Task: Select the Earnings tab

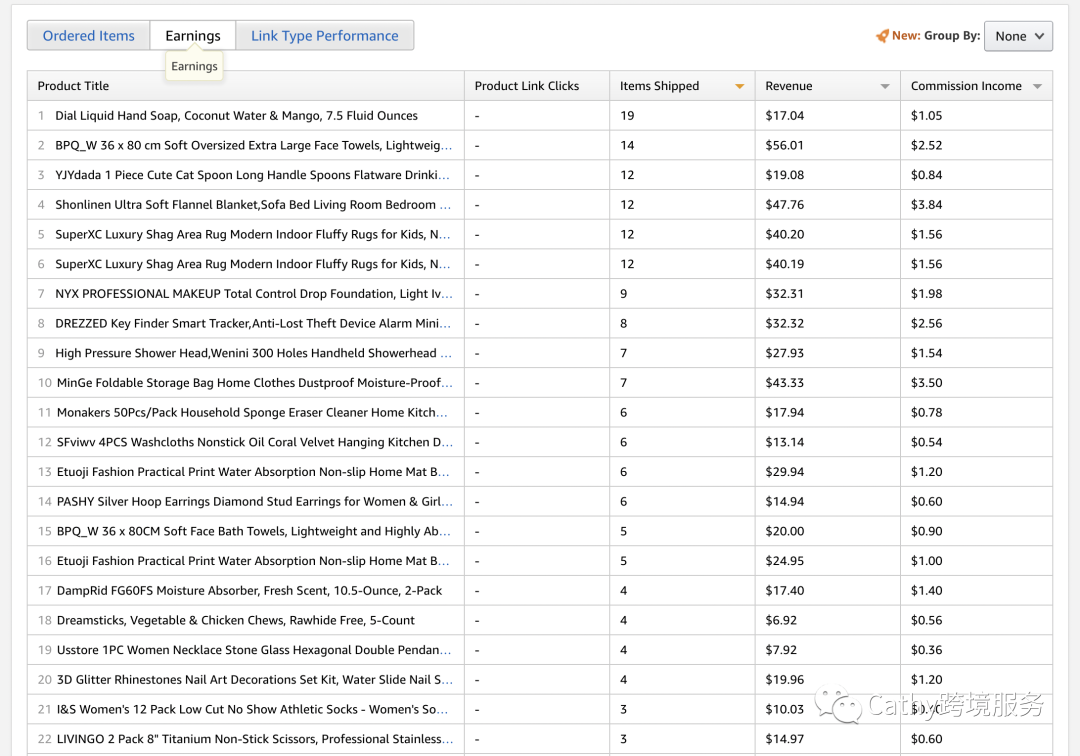Action: point(193,36)
